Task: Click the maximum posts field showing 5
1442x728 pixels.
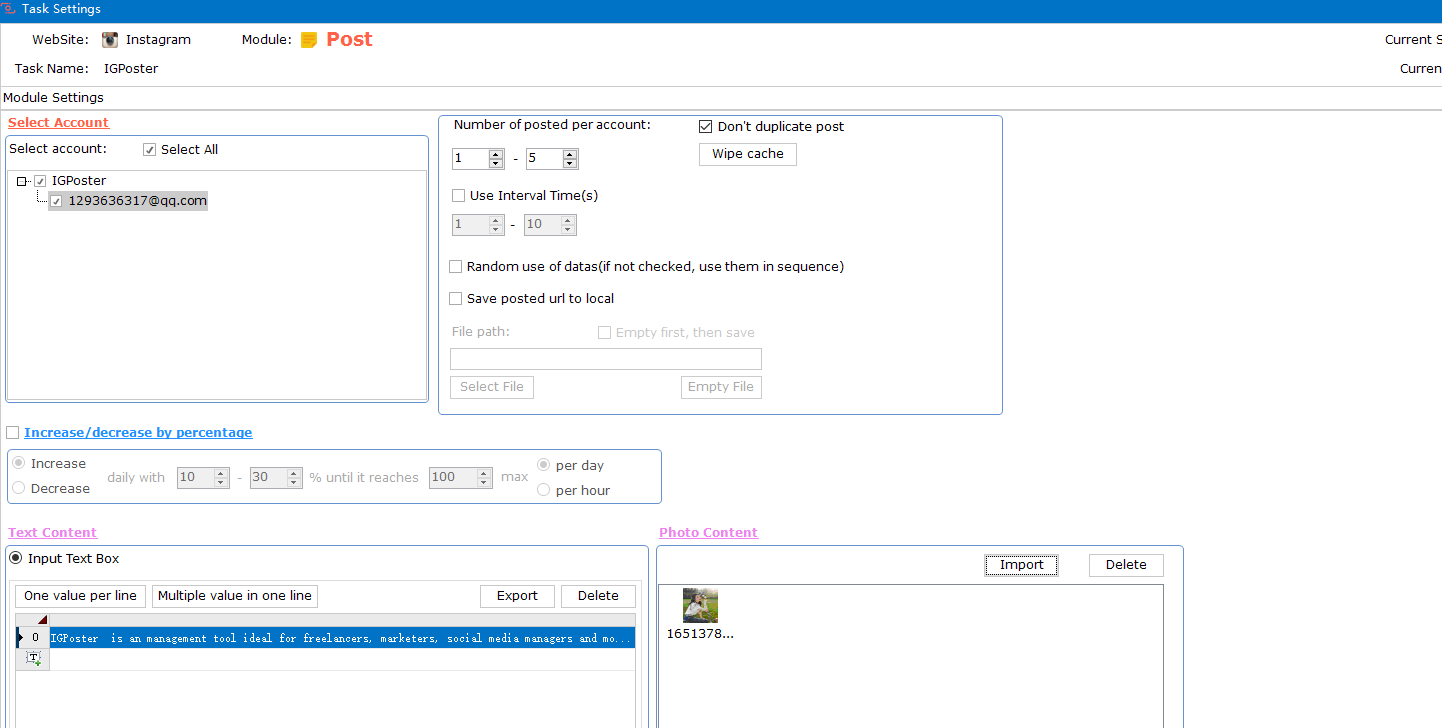Action: (x=544, y=159)
